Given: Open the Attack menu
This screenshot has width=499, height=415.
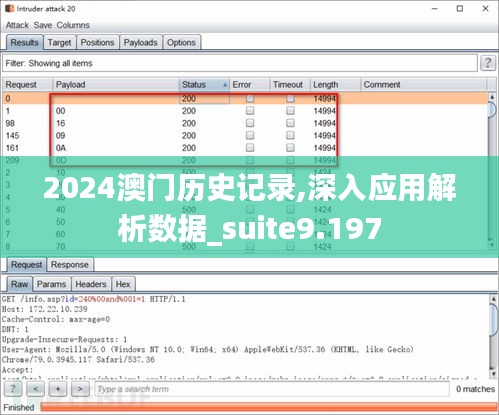Looking at the screenshot, I should pyautogui.click(x=17, y=25).
